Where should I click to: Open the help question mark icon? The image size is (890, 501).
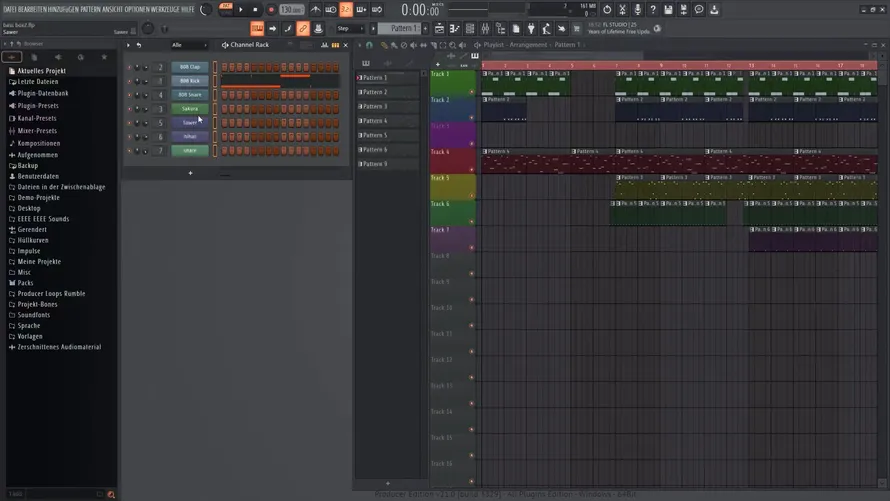pyautogui.click(x=653, y=10)
